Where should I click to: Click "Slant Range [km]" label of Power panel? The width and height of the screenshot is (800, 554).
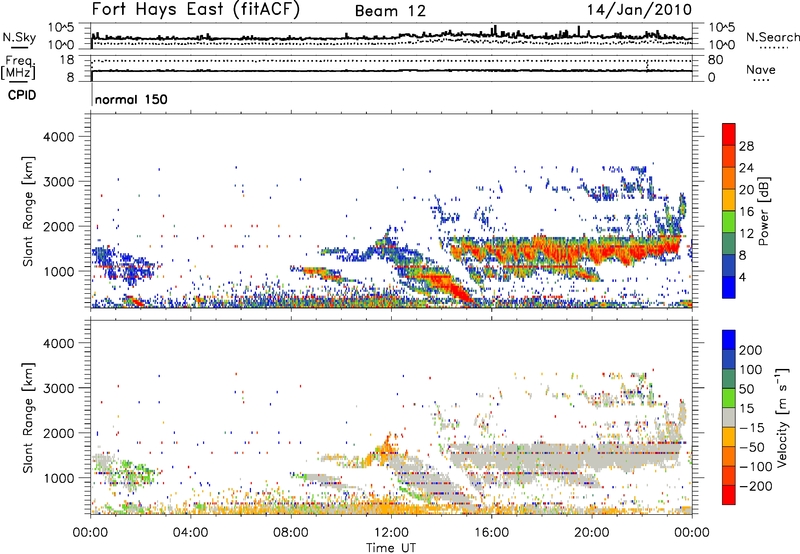28,211
